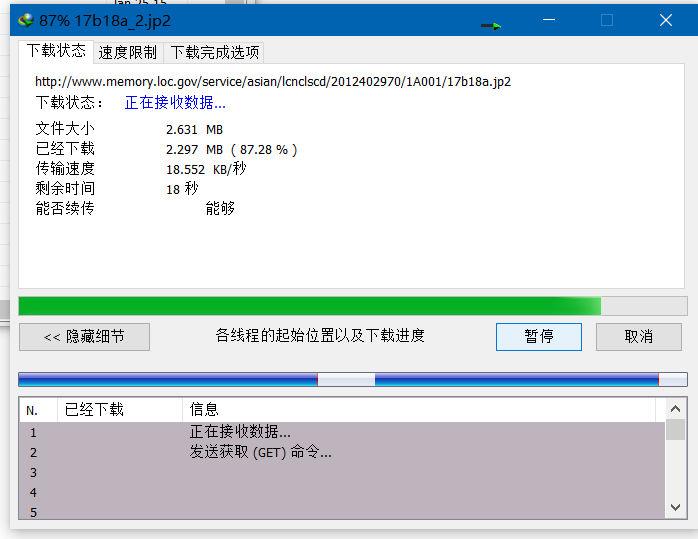Minimize the download window

pyautogui.click(x=549, y=20)
